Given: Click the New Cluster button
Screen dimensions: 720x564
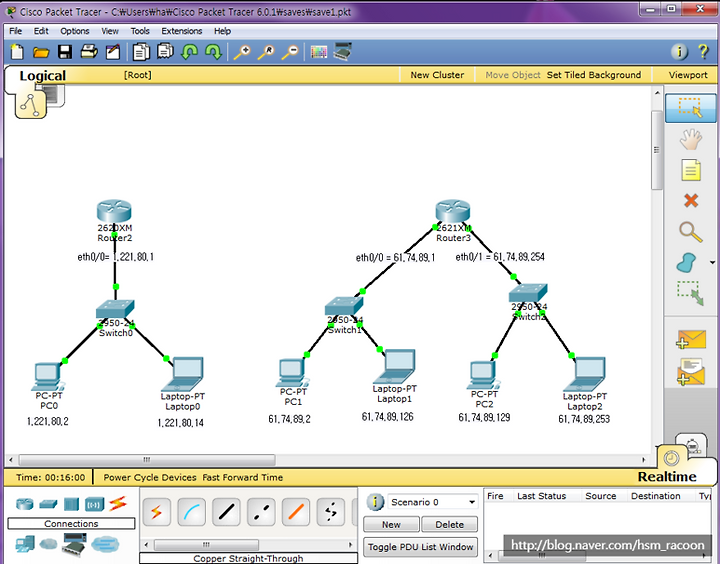Looking at the screenshot, I should 437,75.
